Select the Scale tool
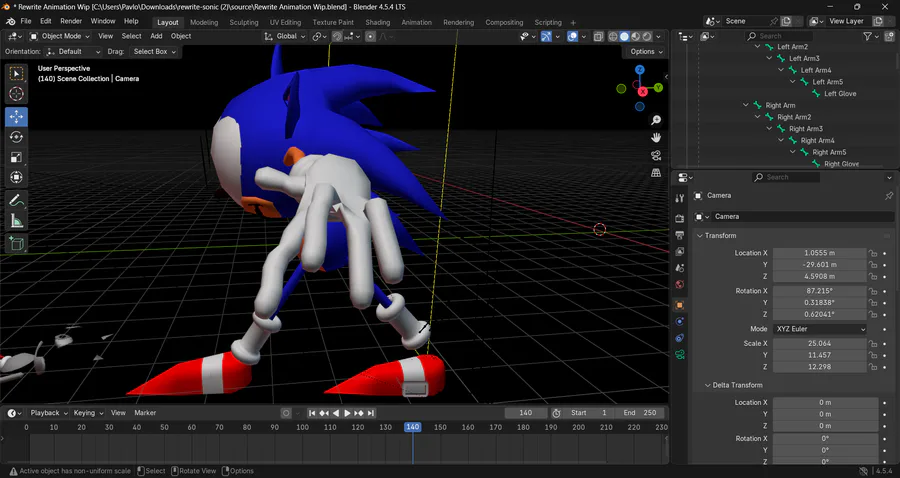 click(16, 157)
